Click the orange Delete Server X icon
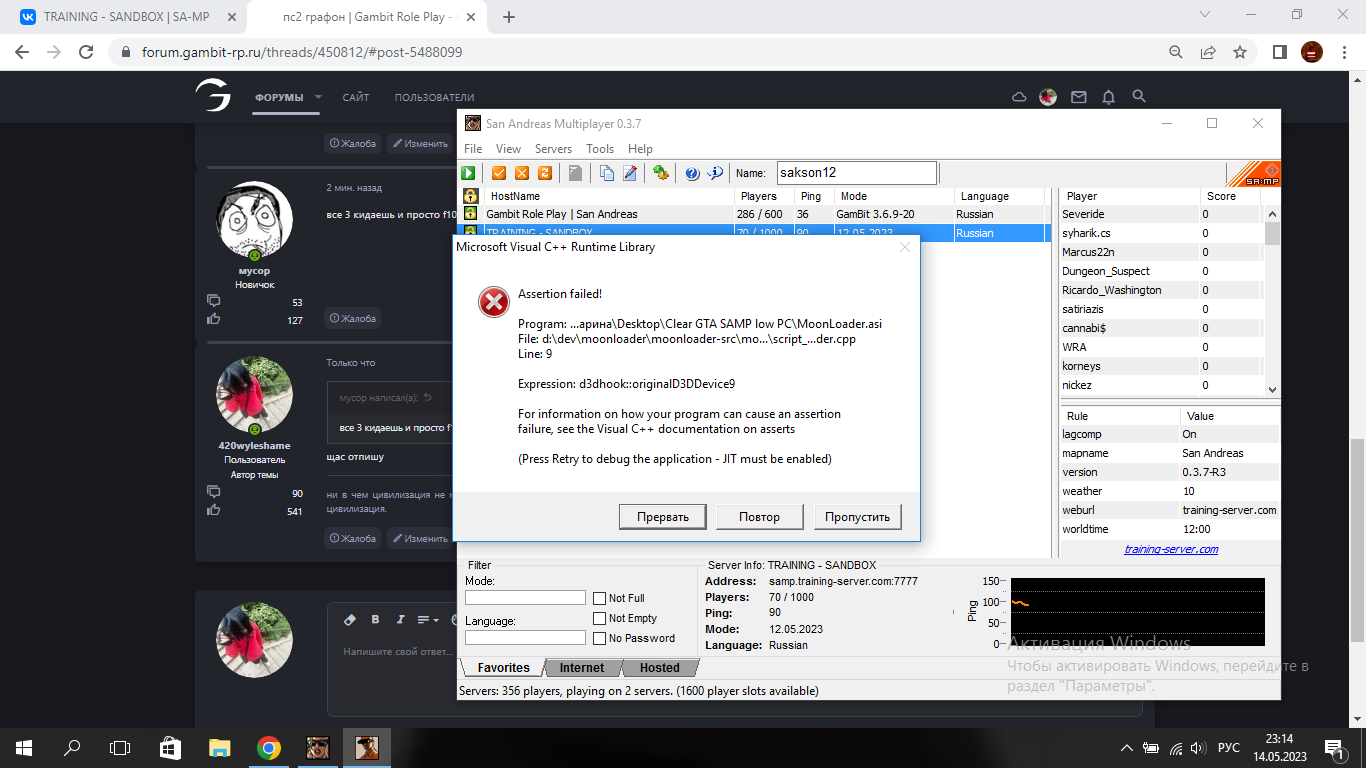The image size is (1366, 768). [521, 173]
